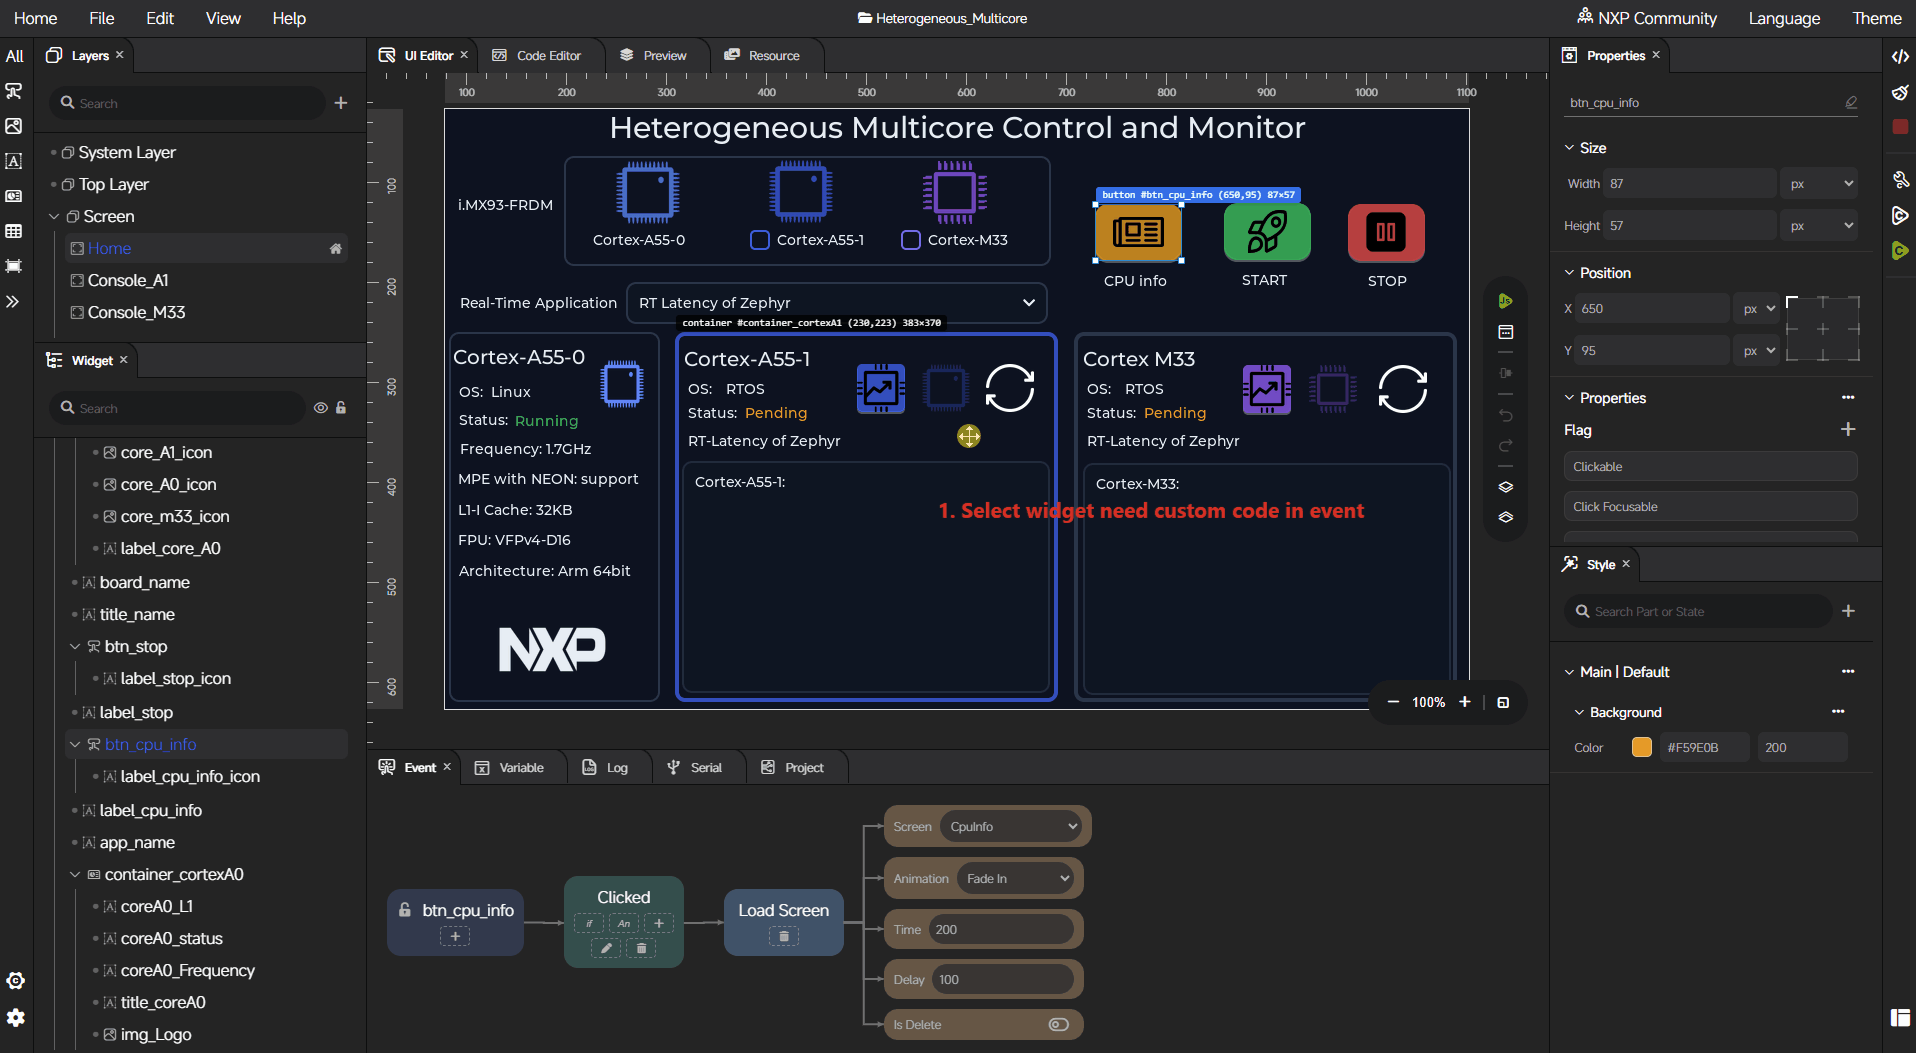The height and width of the screenshot is (1053, 1916).
Task: Rename widget with pencil edit icon
Action: click(1851, 102)
